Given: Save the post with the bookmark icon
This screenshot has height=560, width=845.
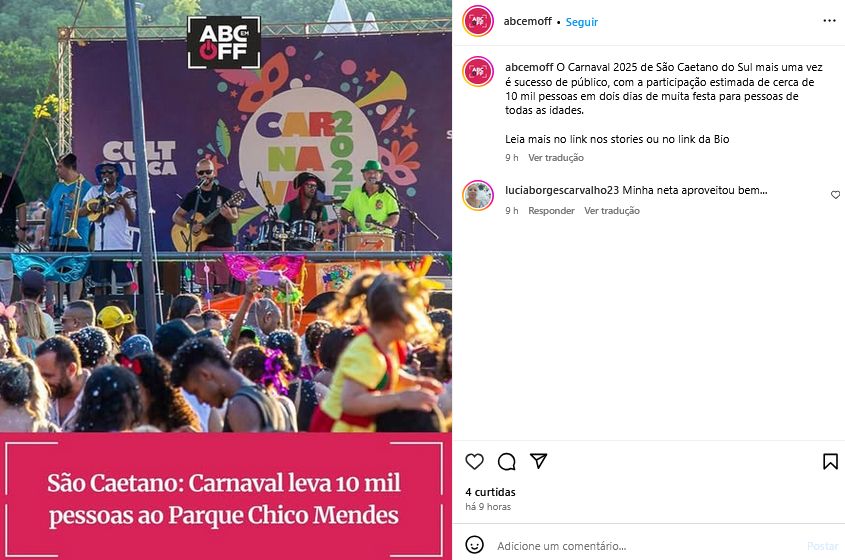Looking at the screenshot, I should 830,461.
